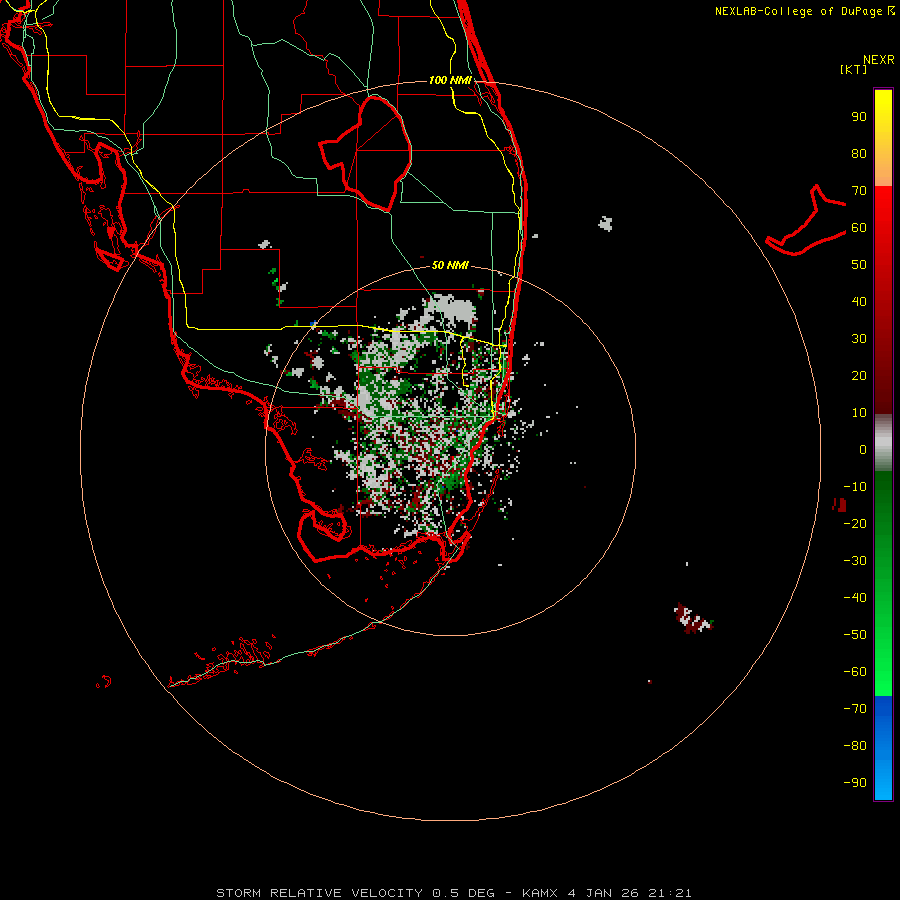Viewport: 900px width, 900px height.
Task: Click the 100 NMI range ring label
Action: pyautogui.click(x=450, y=80)
